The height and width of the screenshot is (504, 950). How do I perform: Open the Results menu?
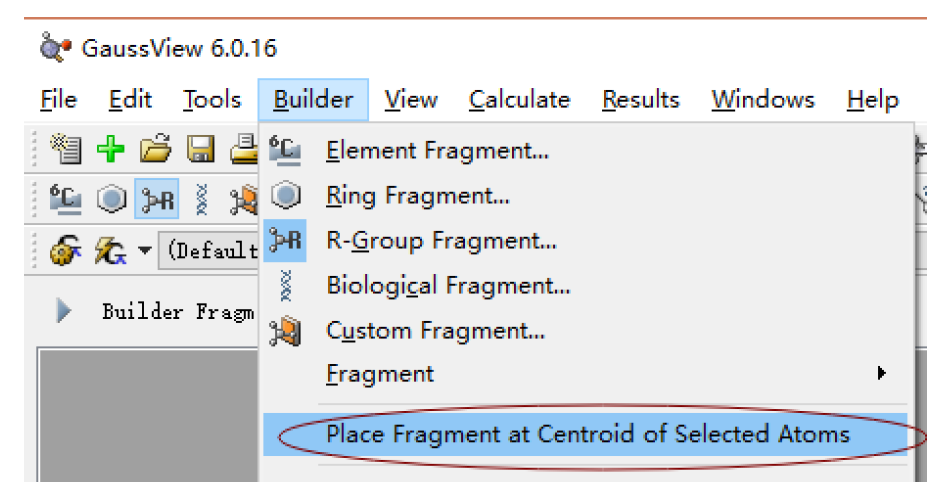coord(640,100)
